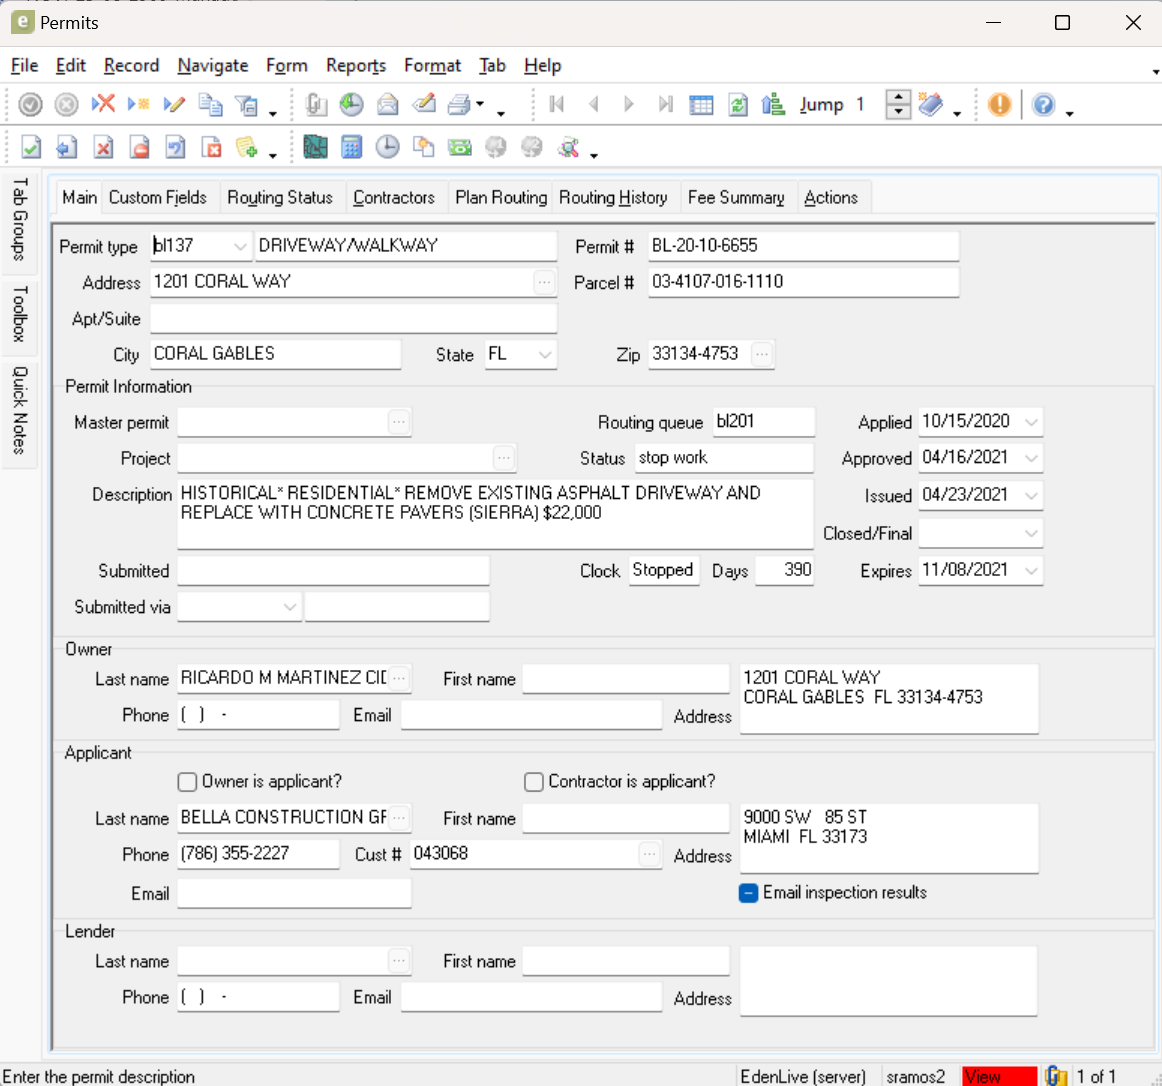The width and height of the screenshot is (1162, 1086).
Task: Click the Address lookup ellipsis button
Action: pos(544,283)
